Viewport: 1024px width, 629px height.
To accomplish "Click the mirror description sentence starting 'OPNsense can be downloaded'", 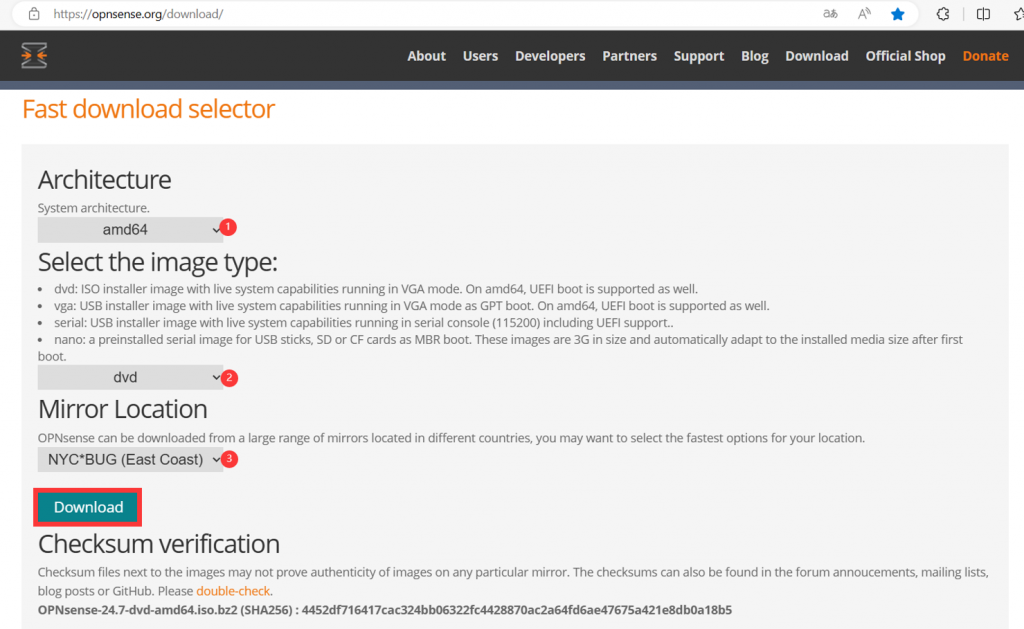I will pos(451,438).
